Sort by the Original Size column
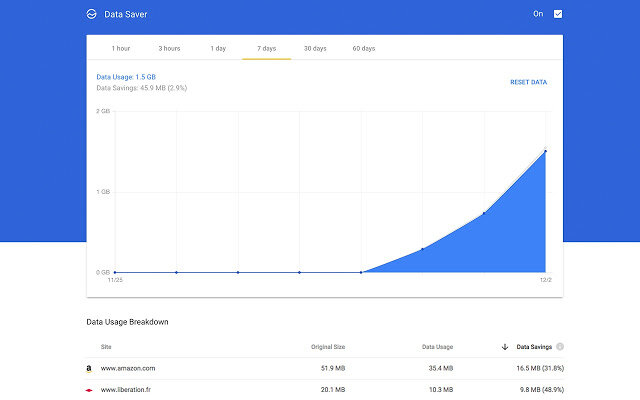 point(326,347)
